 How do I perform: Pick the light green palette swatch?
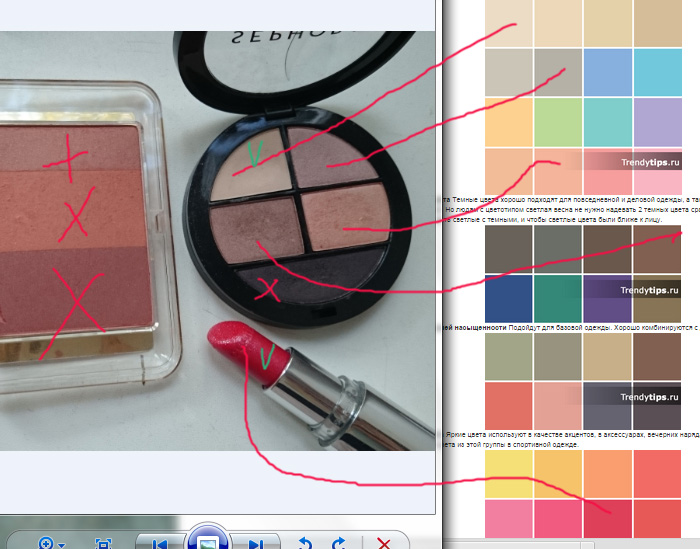(x=559, y=120)
